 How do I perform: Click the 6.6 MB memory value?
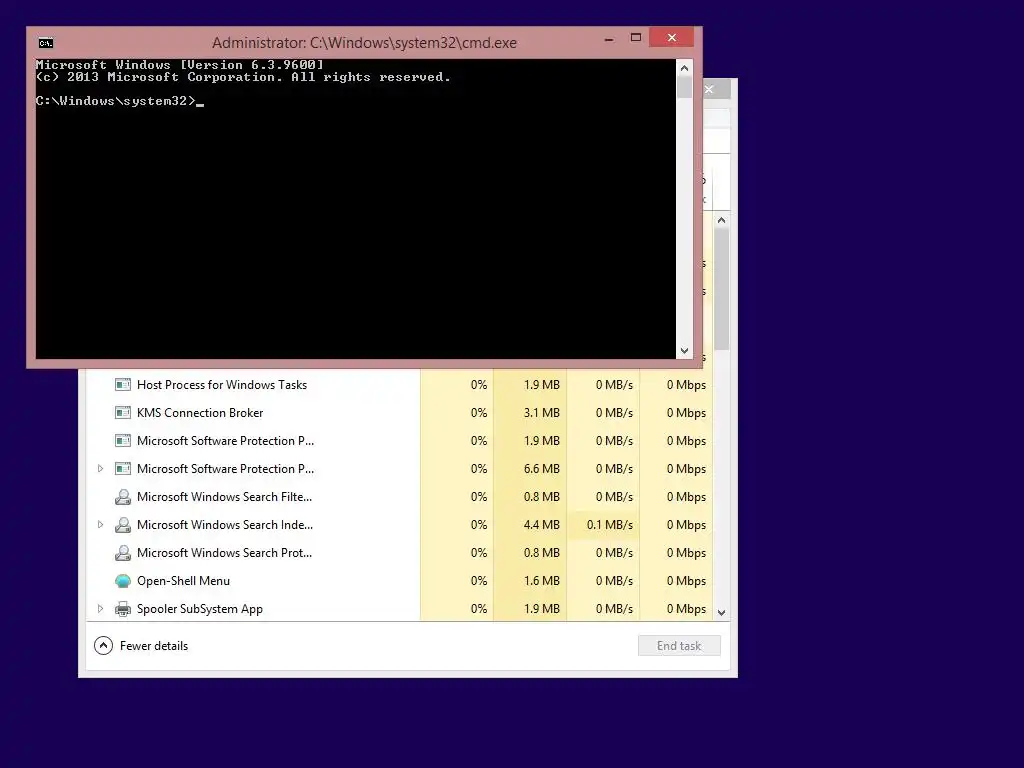pyautogui.click(x=541, y=469)
